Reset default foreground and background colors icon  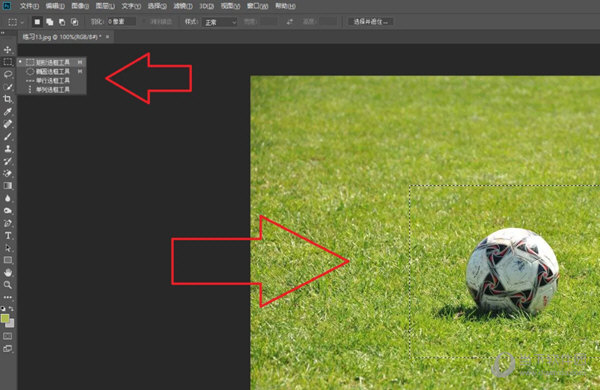3,308
